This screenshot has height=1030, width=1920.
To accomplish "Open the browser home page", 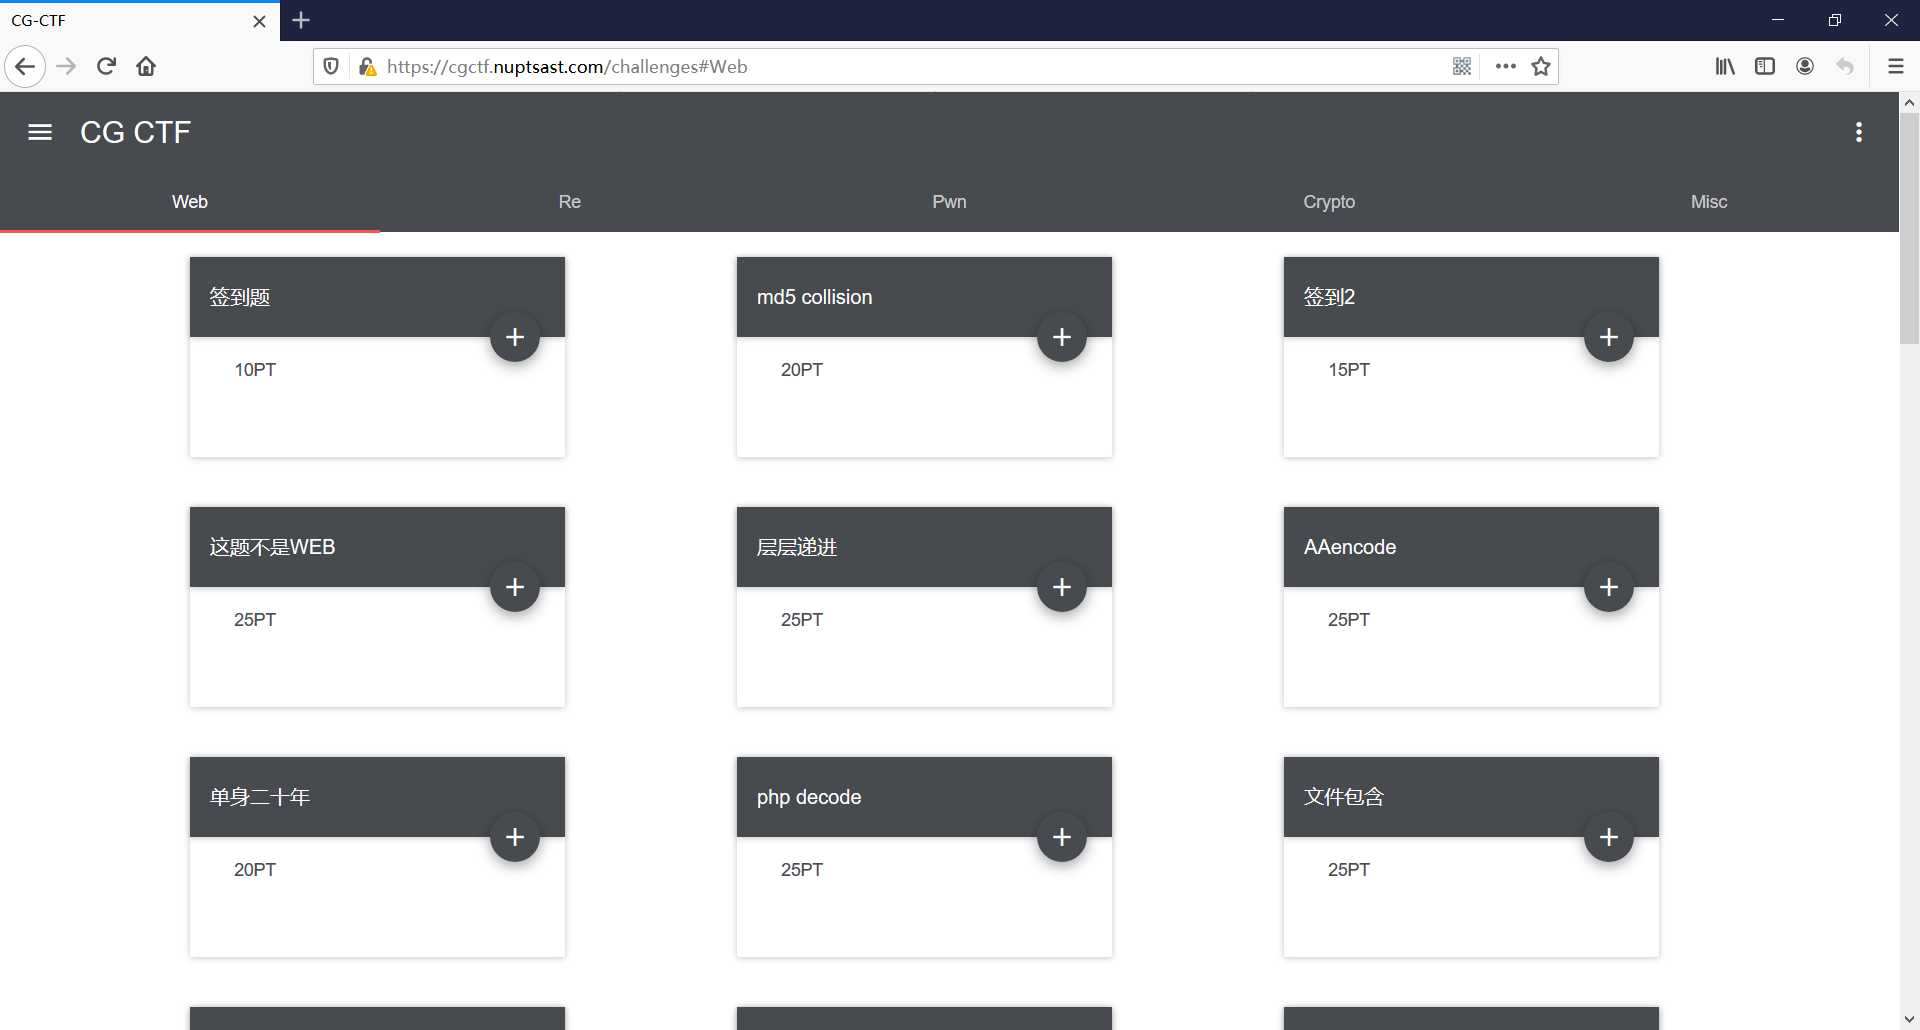I will point(146,67).
